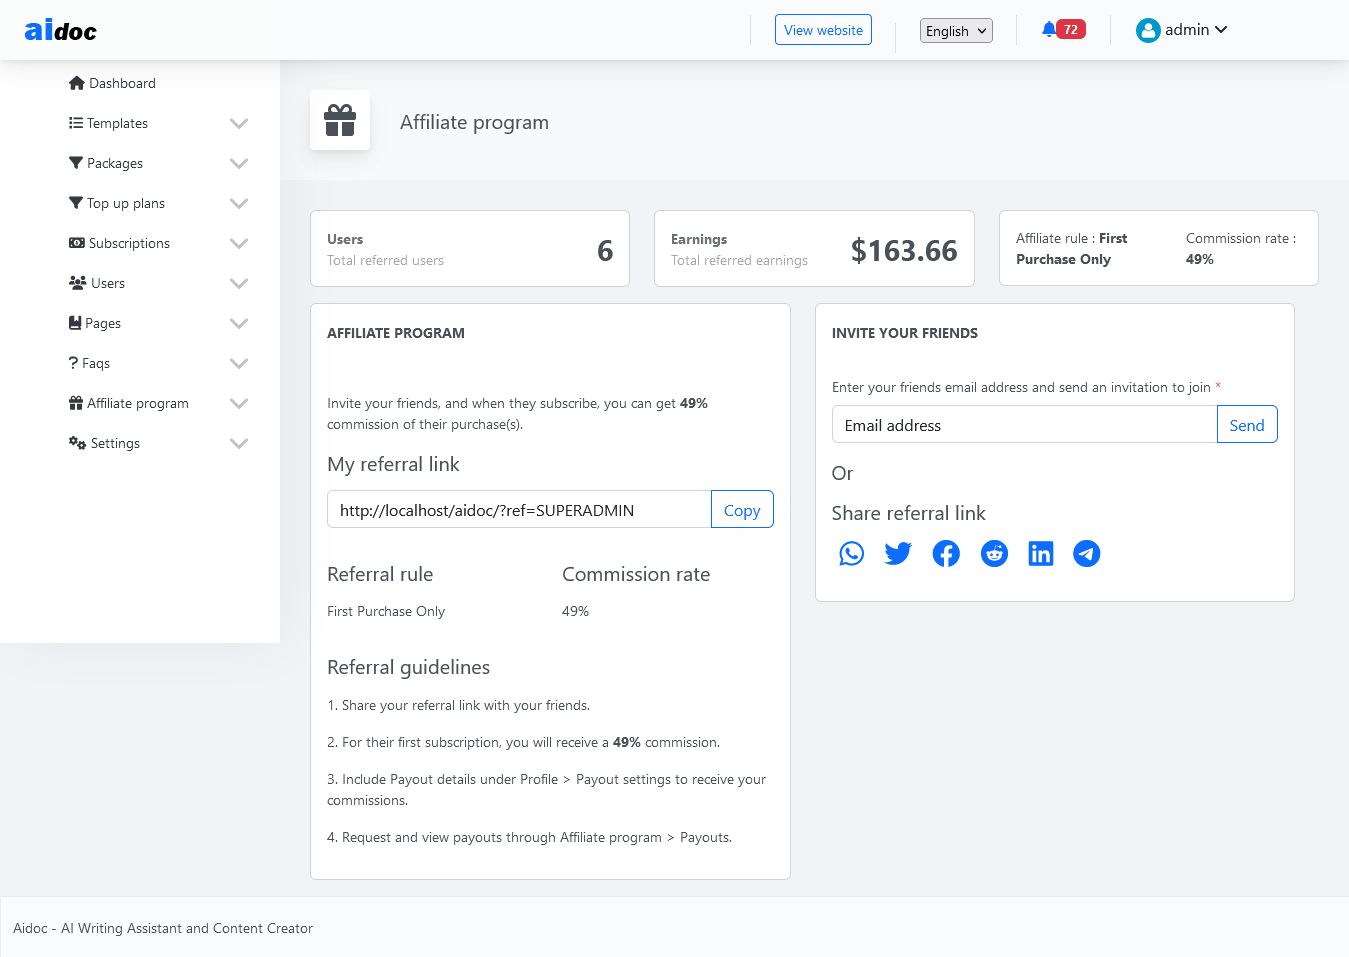Click guideline 4 about requesting payouts
1349x957 pixels.
click(530, 837)
